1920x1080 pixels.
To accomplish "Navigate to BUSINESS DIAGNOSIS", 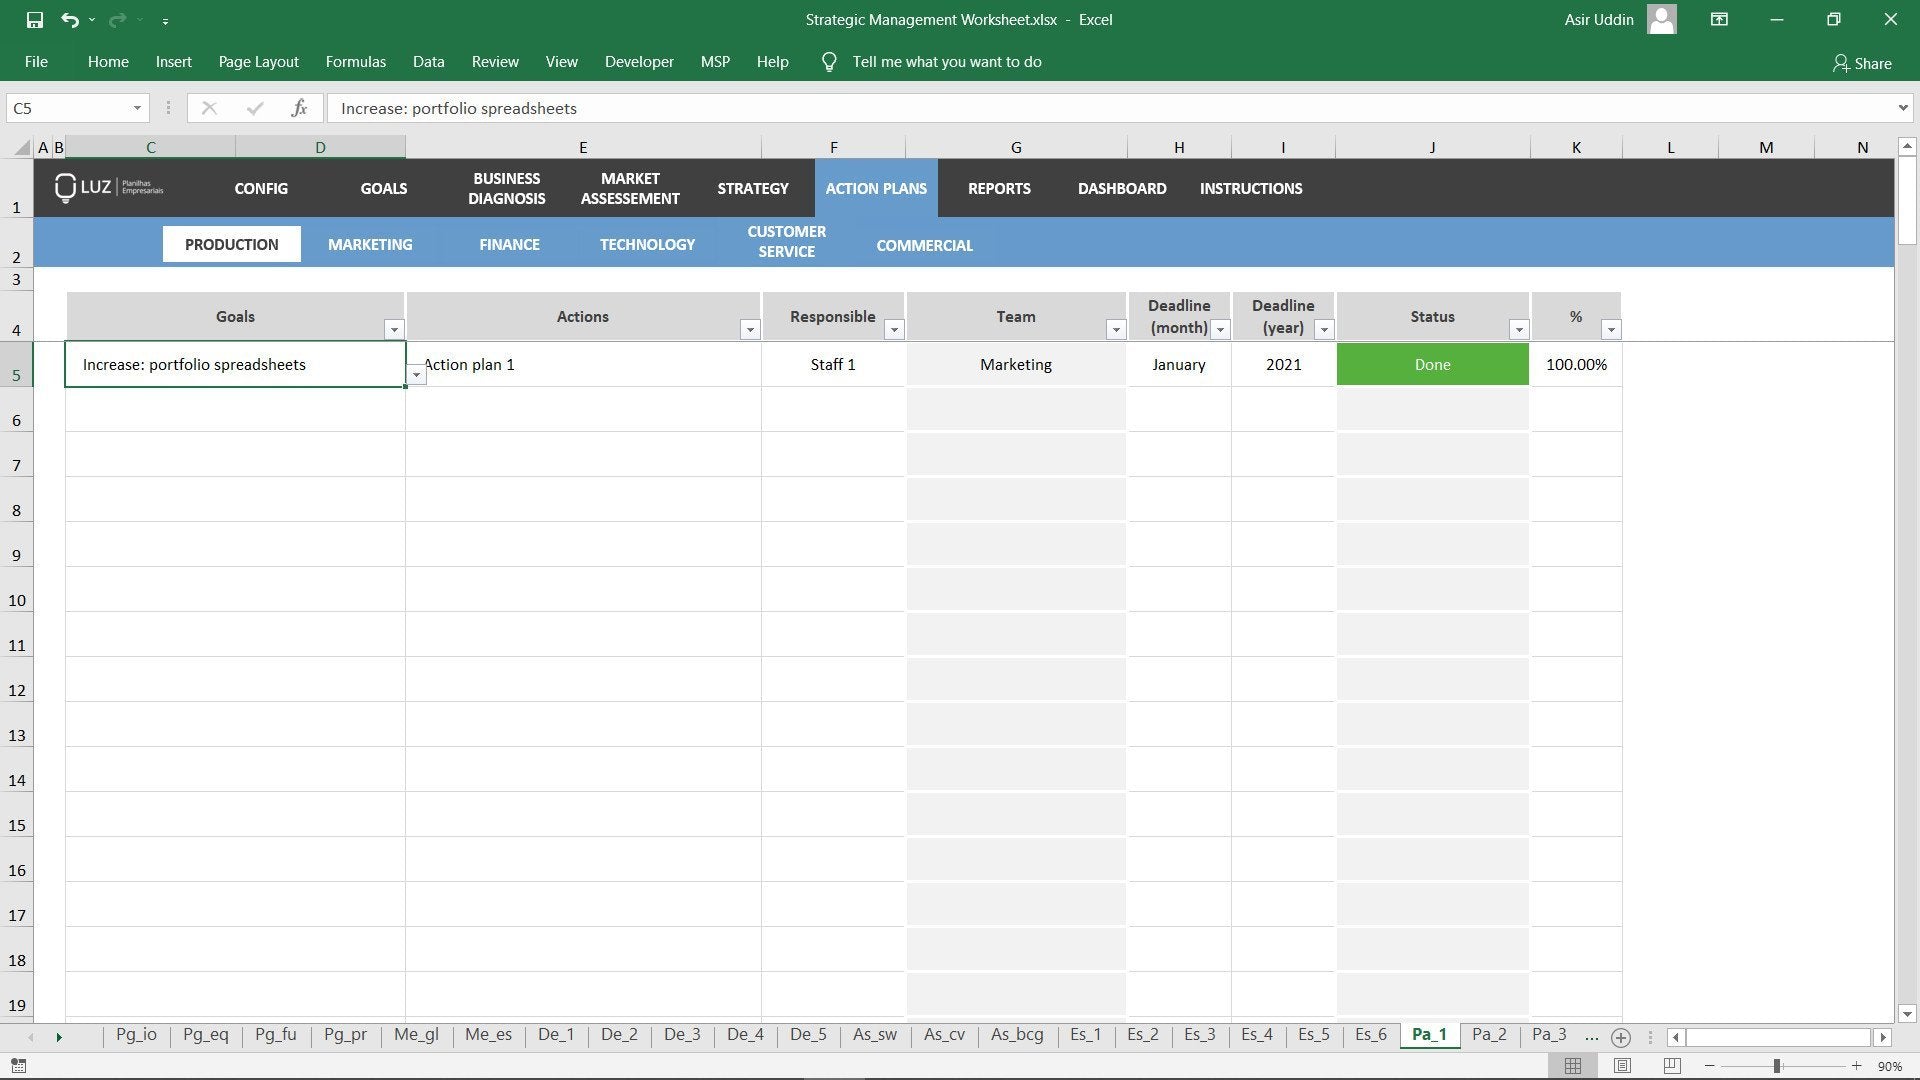I will (x=506, y=187).
